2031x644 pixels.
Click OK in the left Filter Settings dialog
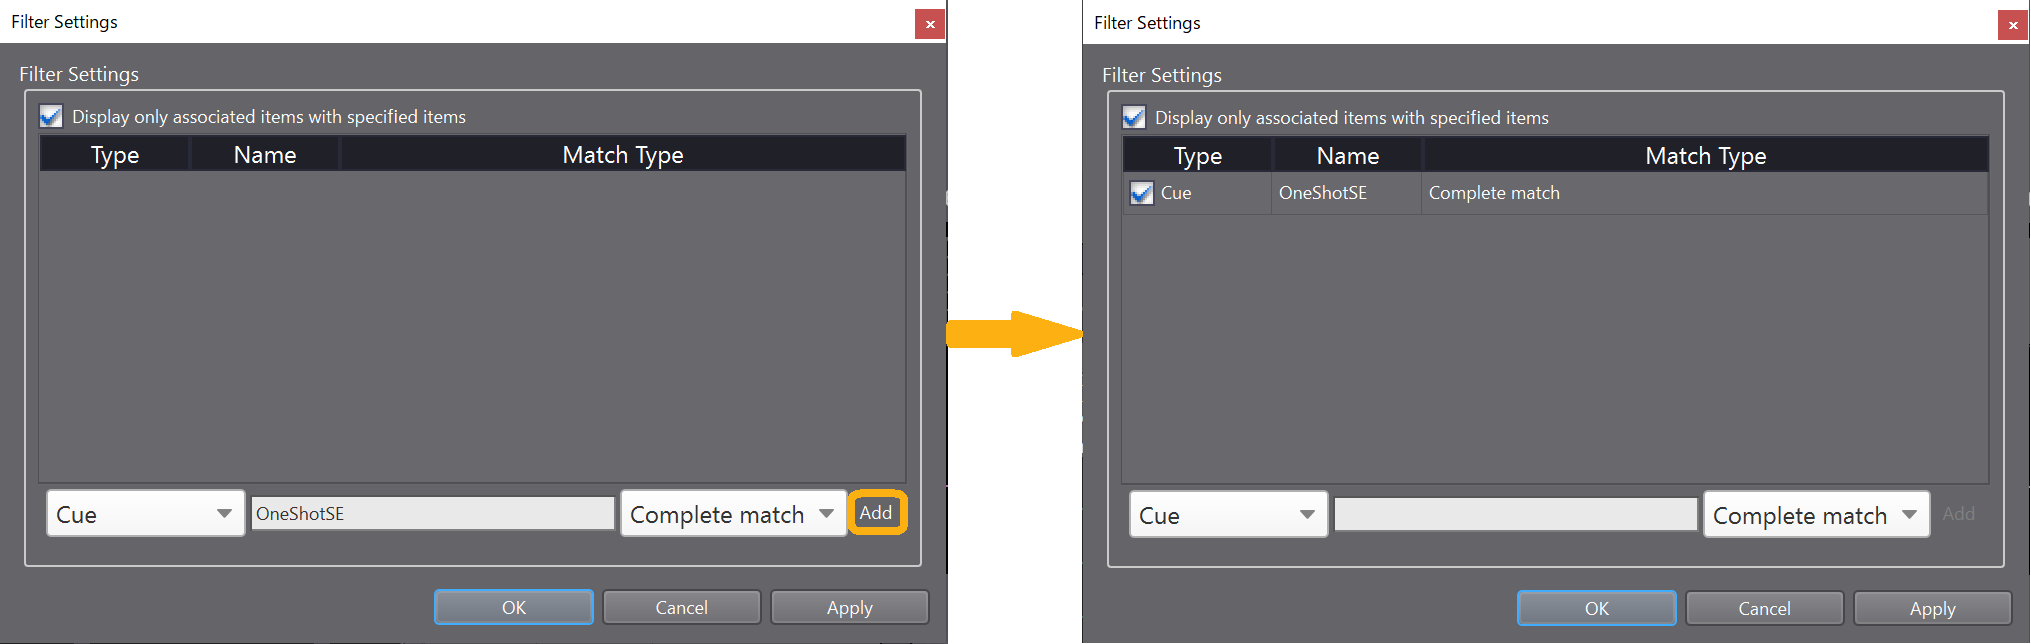pos(514,607)
